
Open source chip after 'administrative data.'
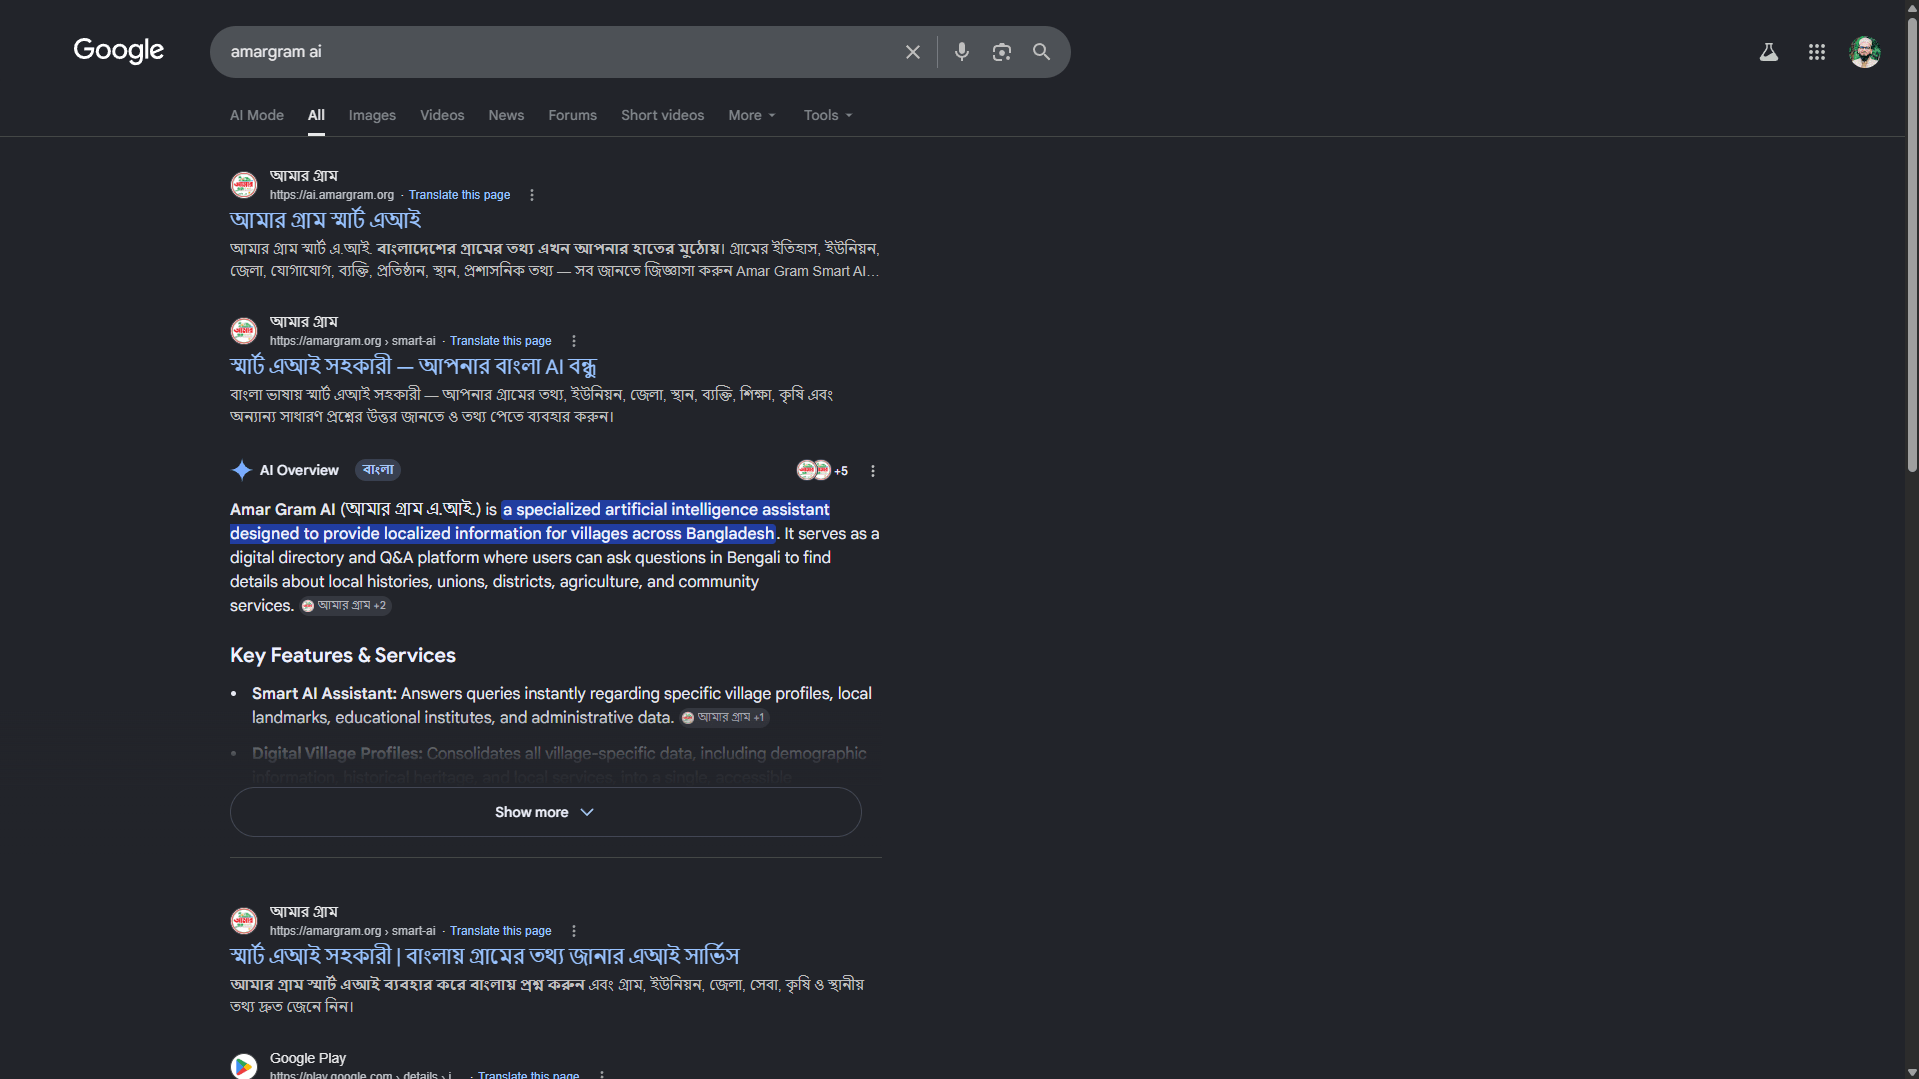click(725, 718)
